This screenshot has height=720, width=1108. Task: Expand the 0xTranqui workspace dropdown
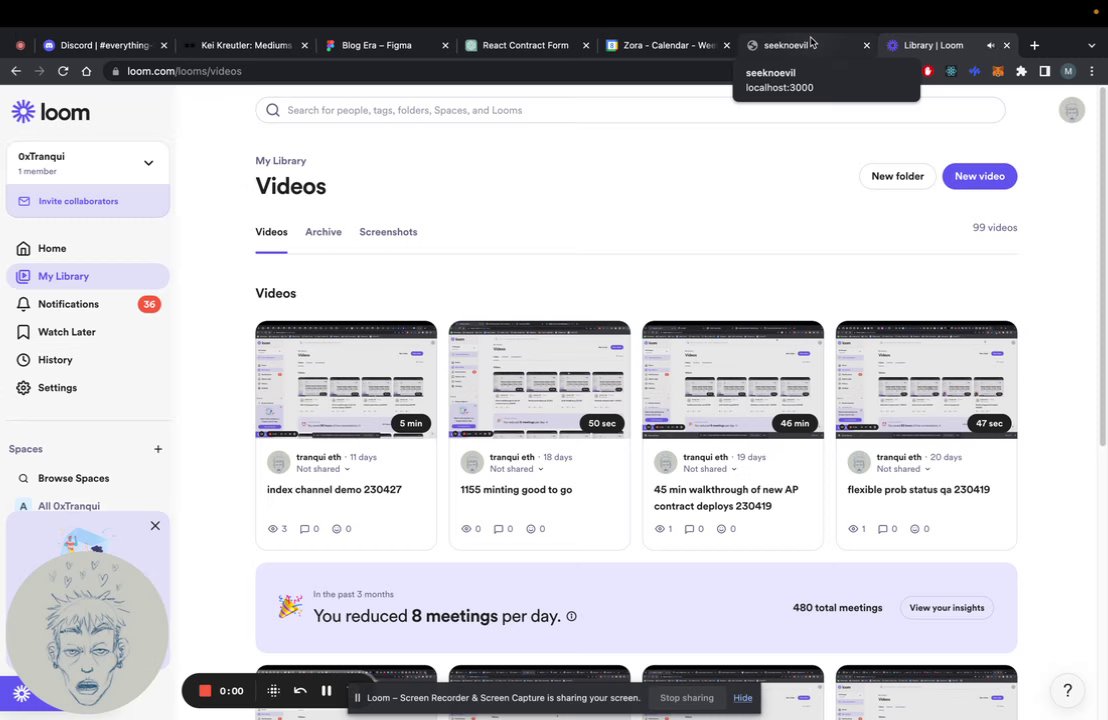coord(148,163)
